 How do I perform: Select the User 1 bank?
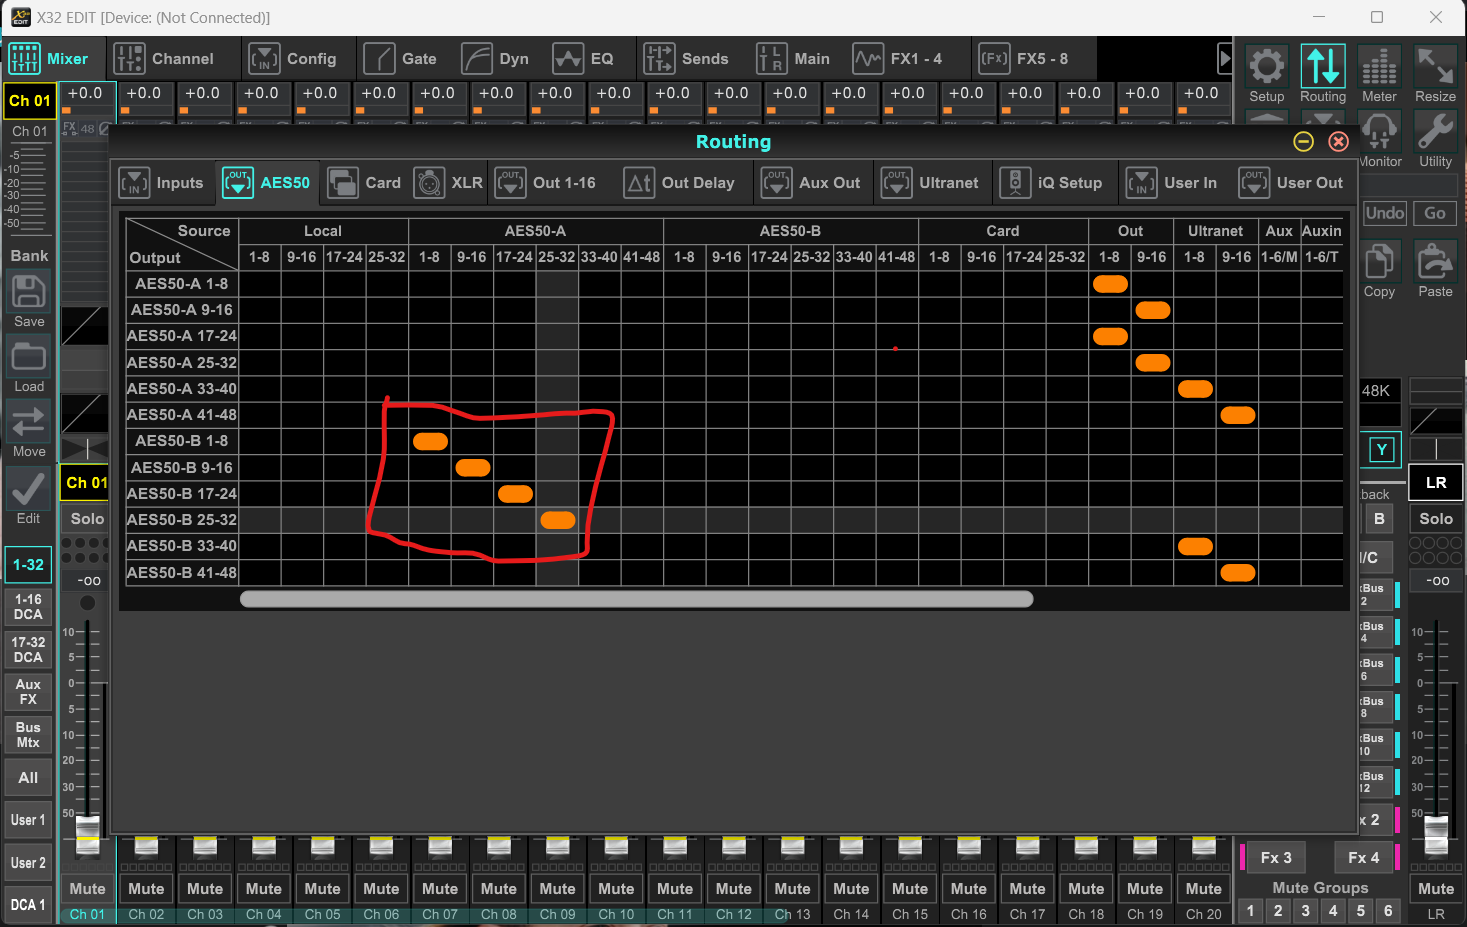click(28, 820)
